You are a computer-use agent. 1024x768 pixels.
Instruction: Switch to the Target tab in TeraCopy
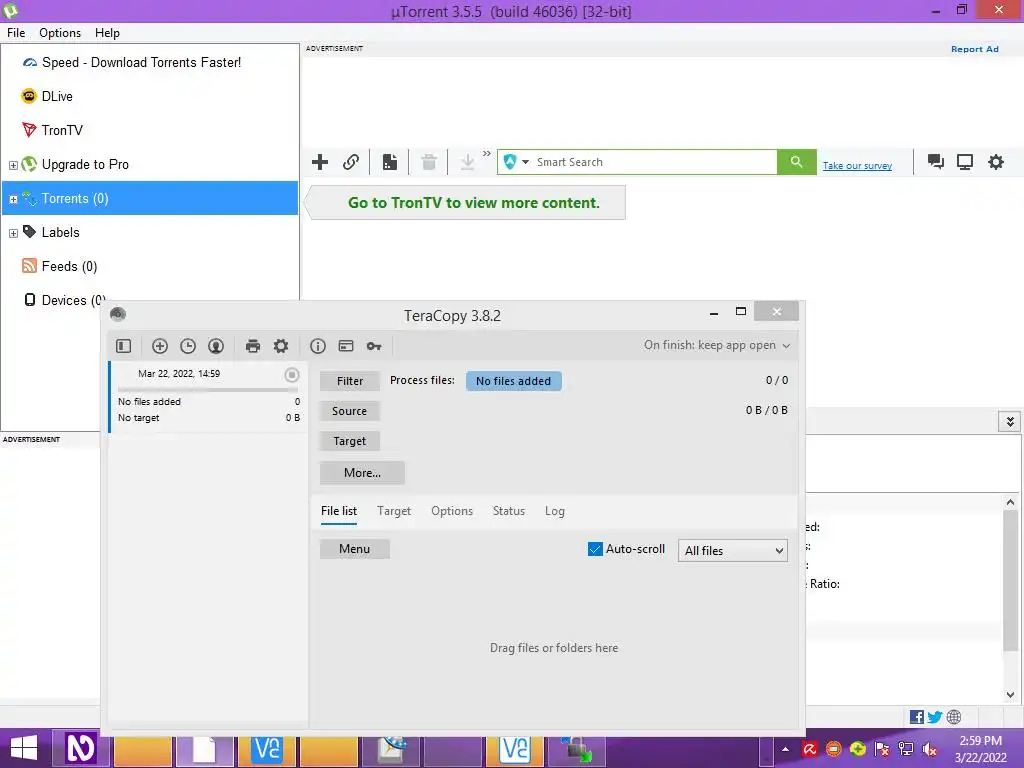[394, 511]
